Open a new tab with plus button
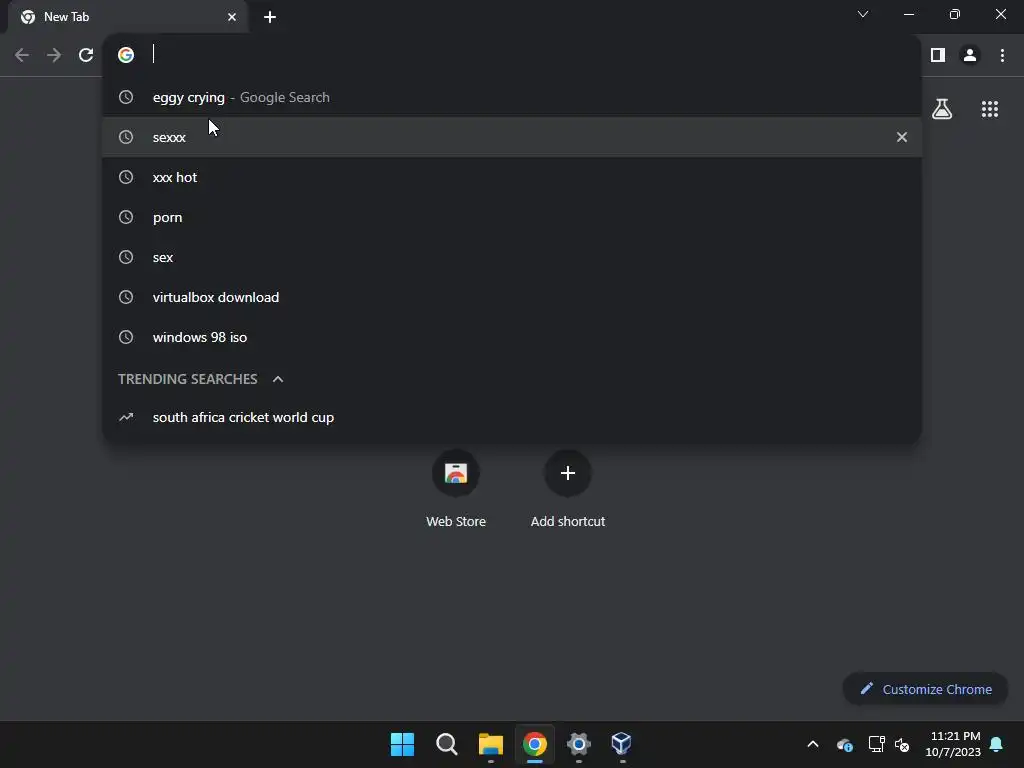The height and width of the screenshot is (768, 1024). [270, 17]
